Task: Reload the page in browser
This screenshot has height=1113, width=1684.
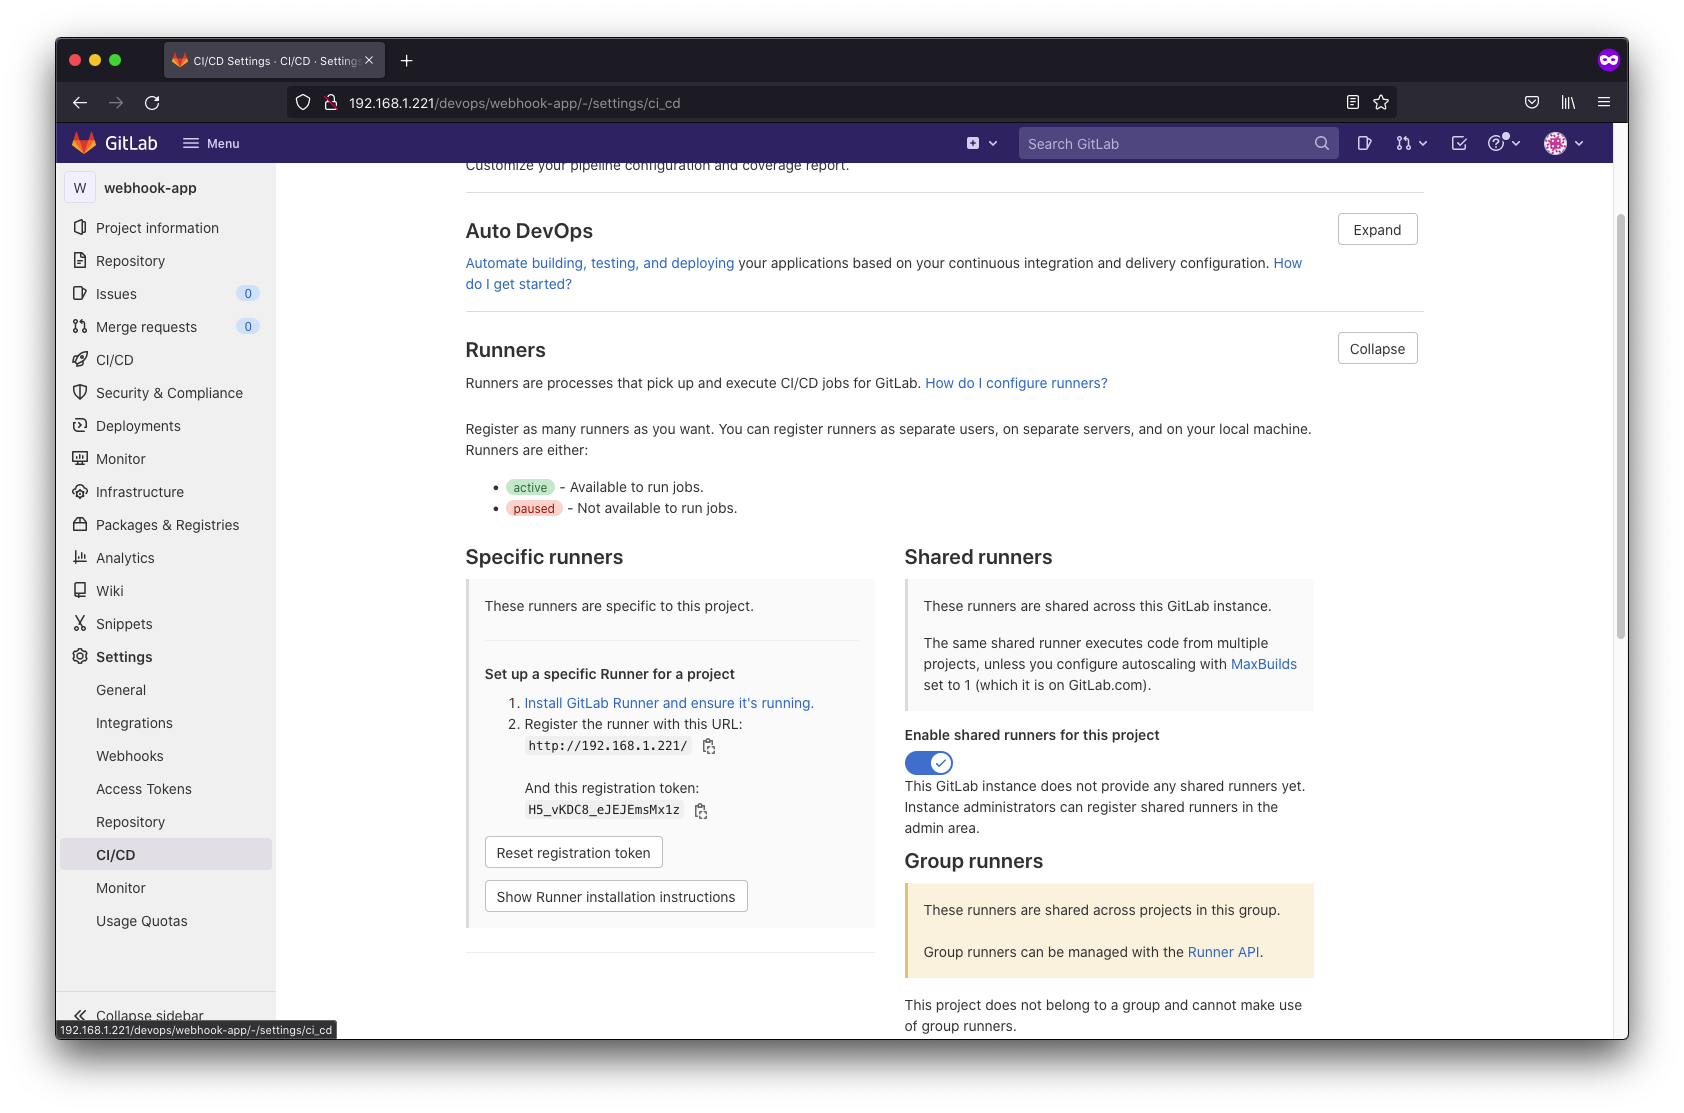Action: click(x=152, y=102)
